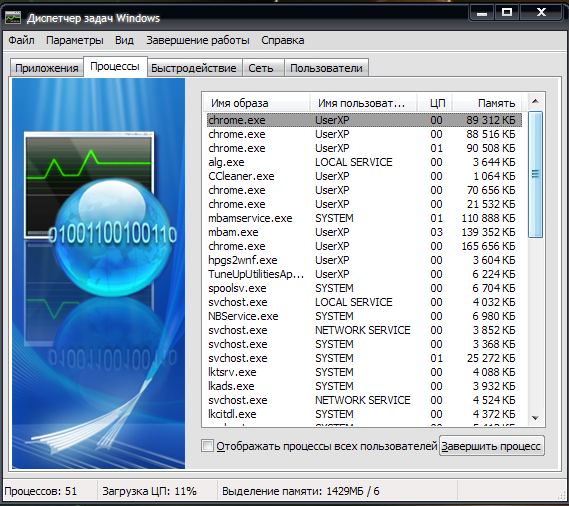Close the Task Manager window
The height and width of the screenshot is (506, 569).
[x=541, y=13]
